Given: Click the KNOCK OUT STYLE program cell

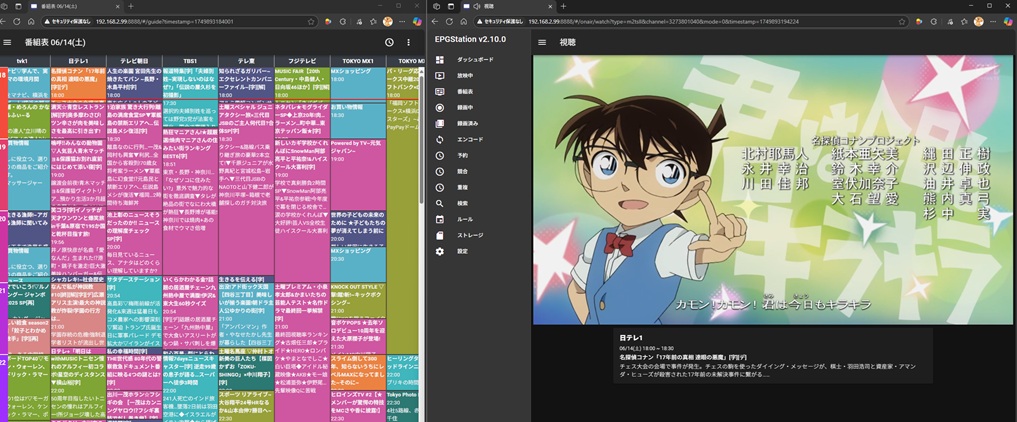Looking at the screenshot, I should pos(357,299).
